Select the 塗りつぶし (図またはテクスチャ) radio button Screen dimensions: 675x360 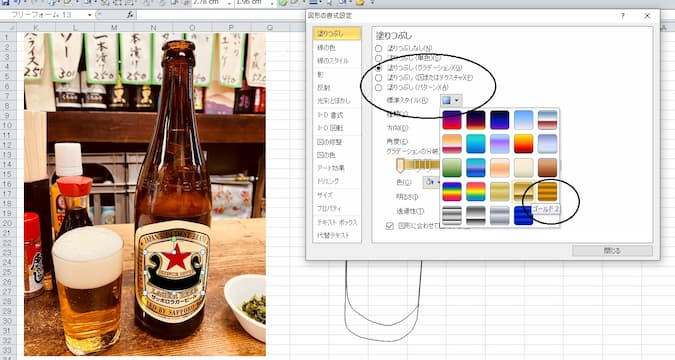pyautogui.click(x=378, y=78)
